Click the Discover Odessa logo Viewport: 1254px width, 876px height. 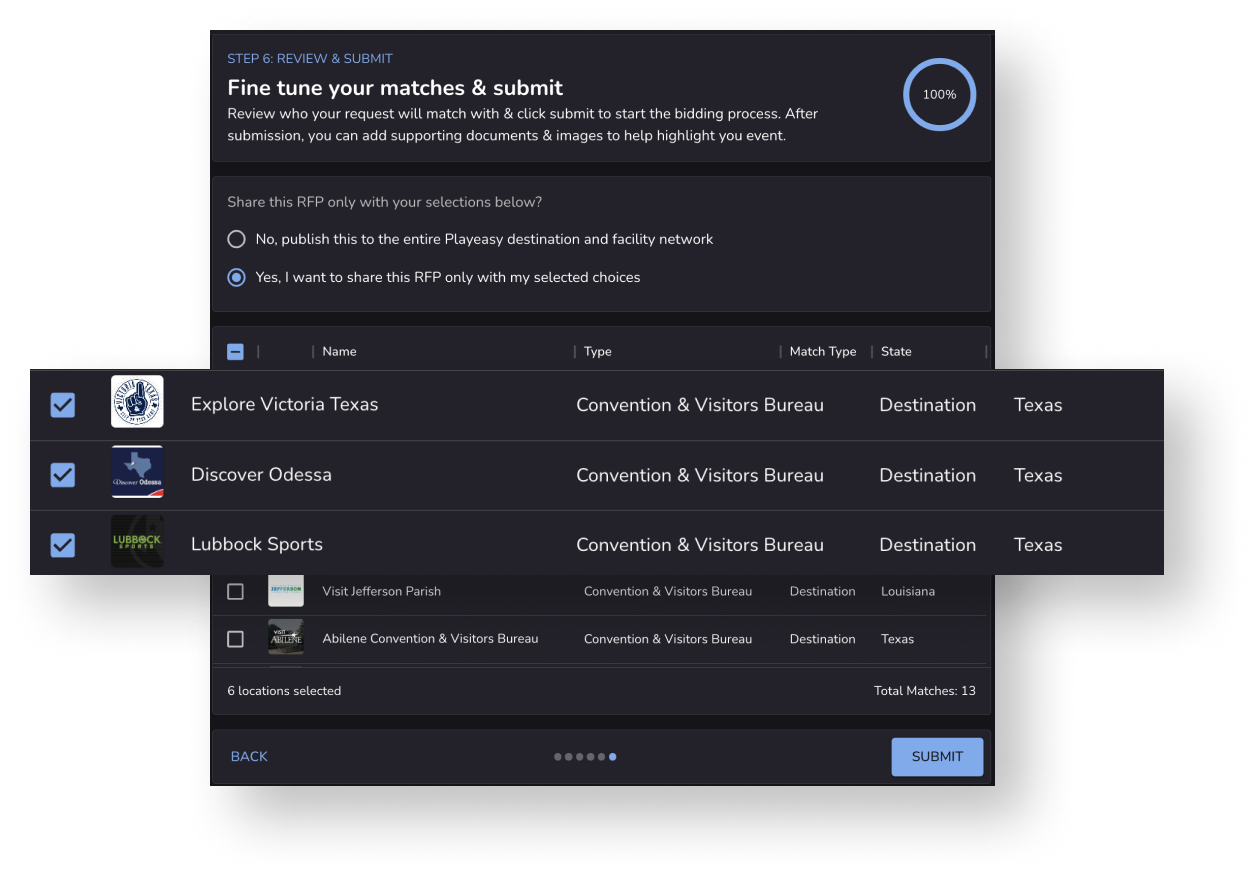137,471
